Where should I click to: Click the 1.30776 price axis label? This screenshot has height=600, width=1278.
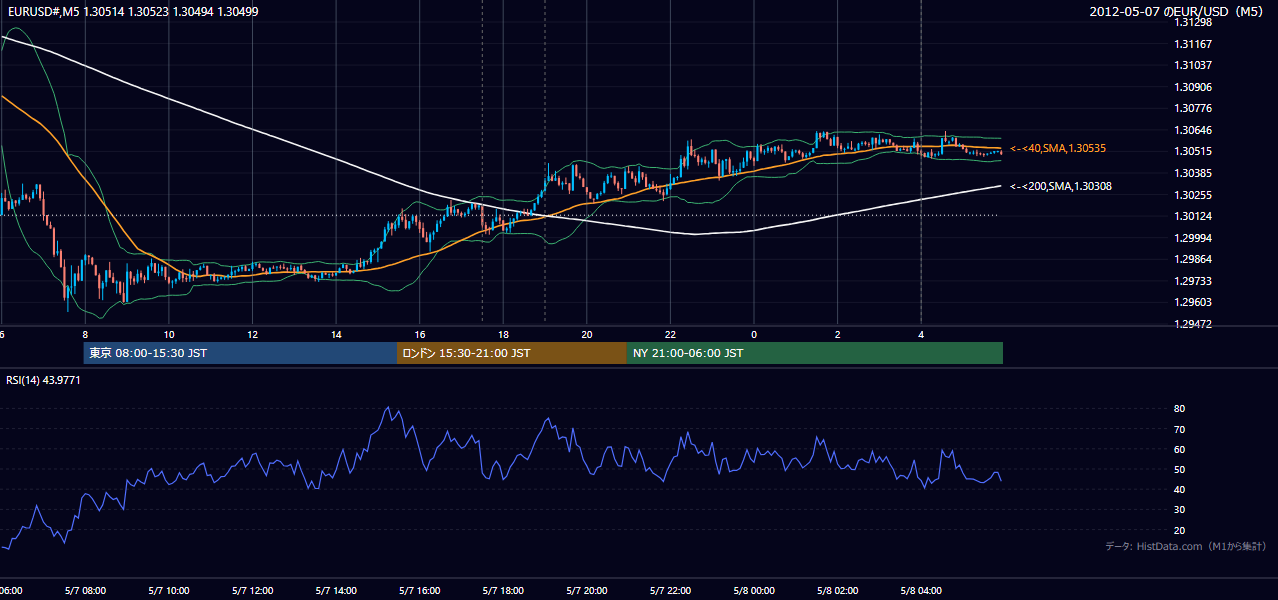[1194, 108]
